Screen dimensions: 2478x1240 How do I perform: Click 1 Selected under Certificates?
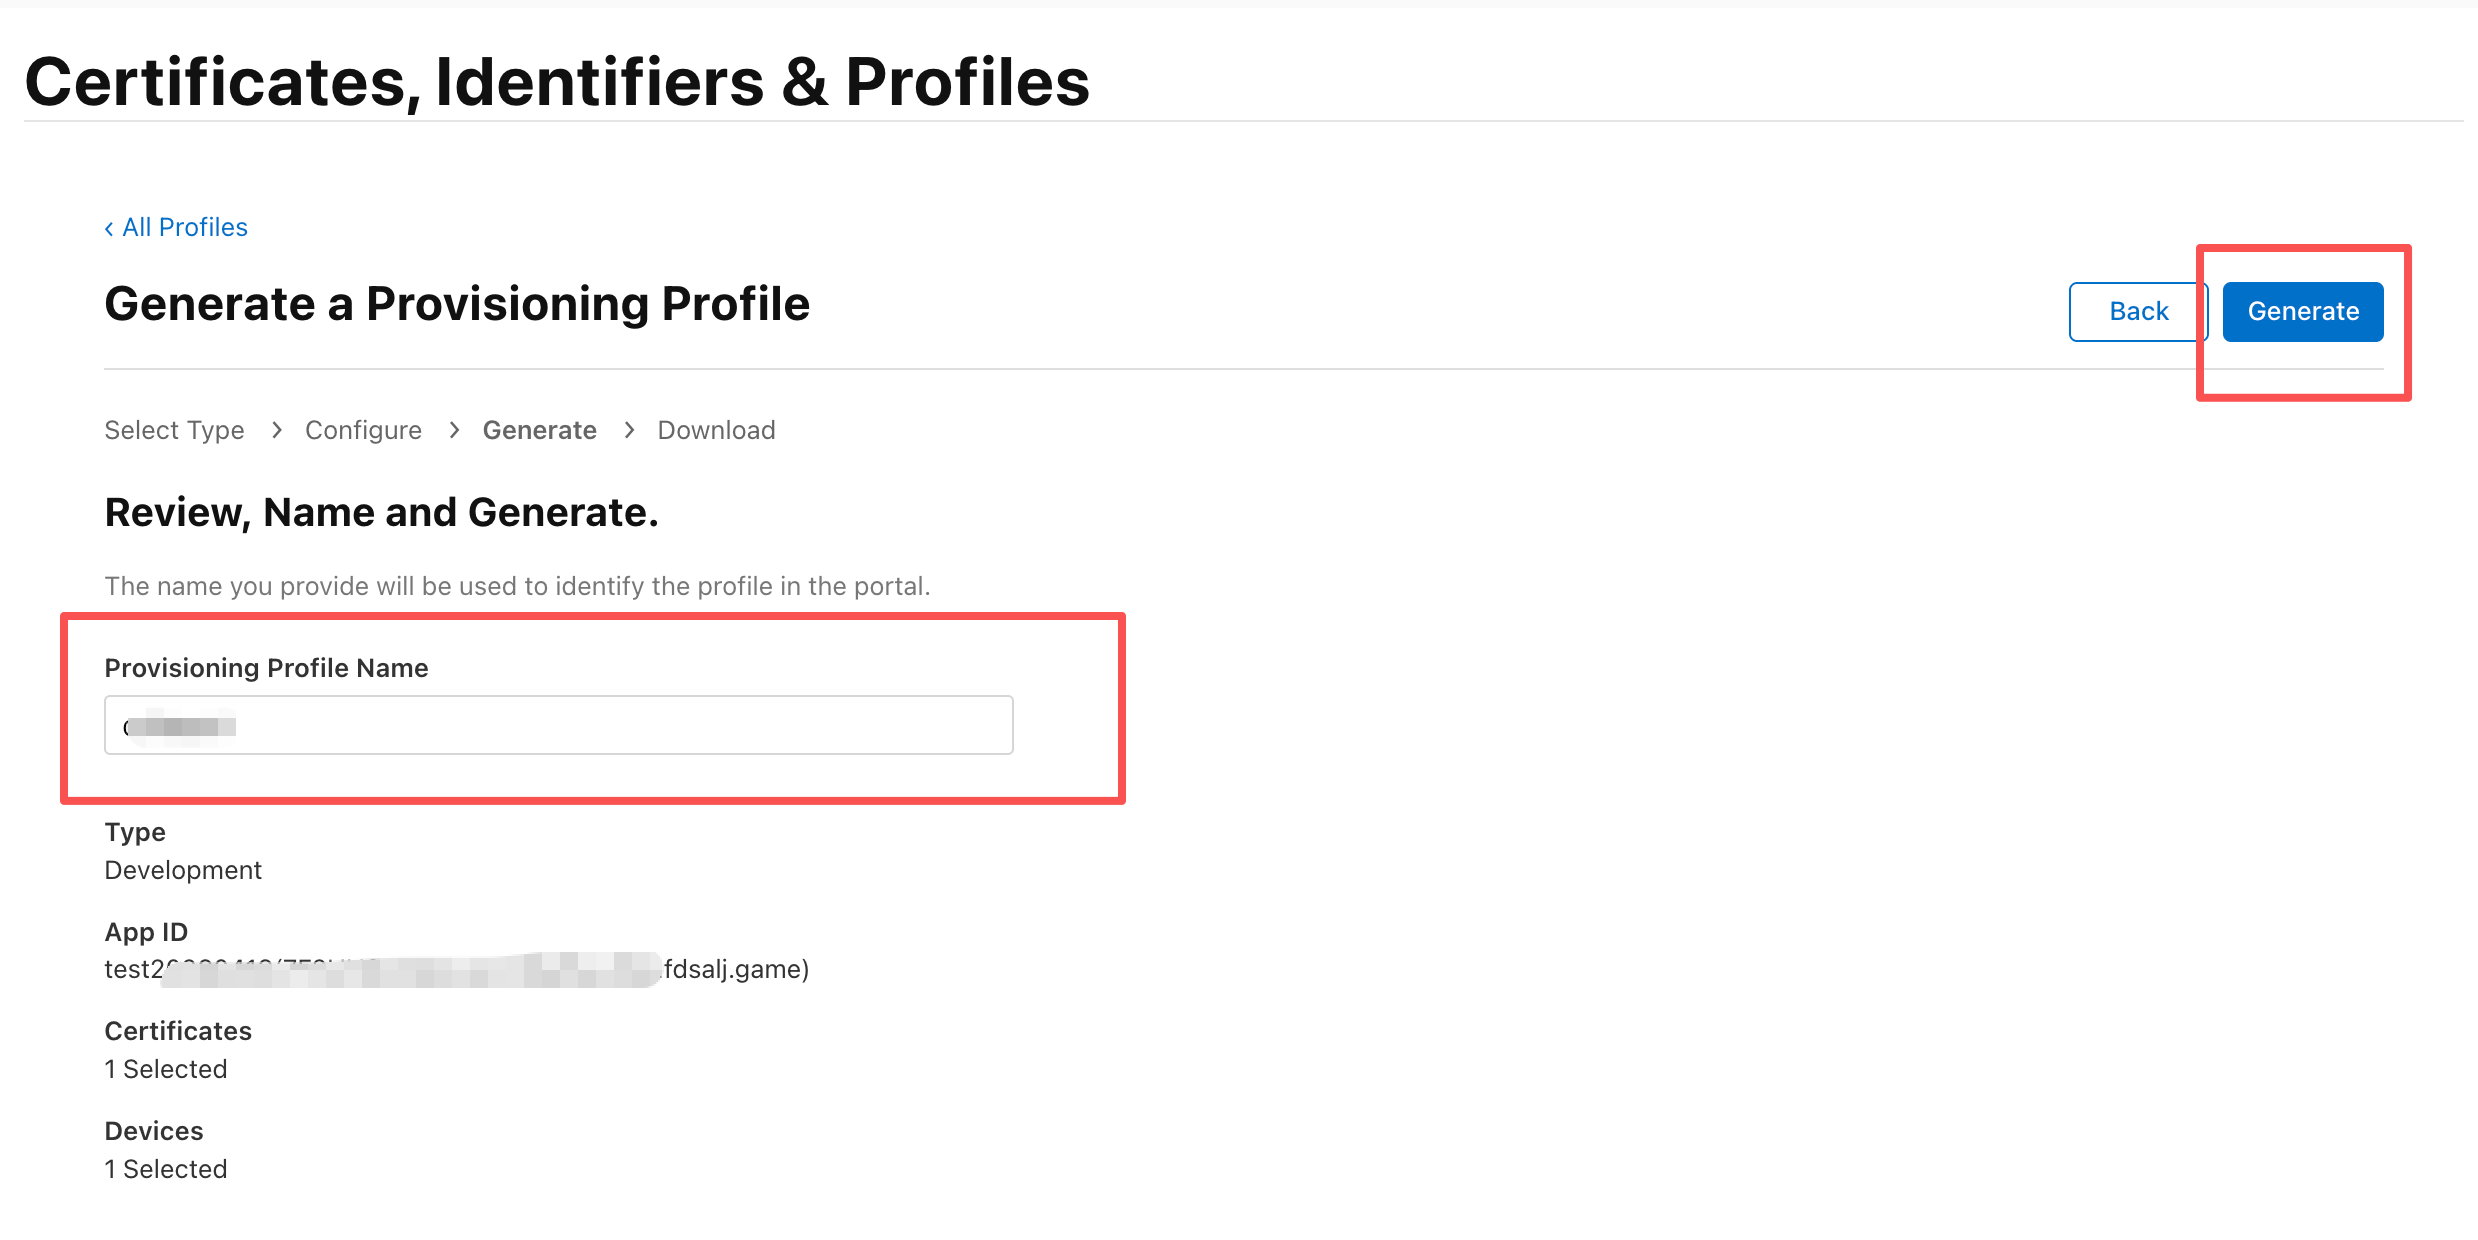(x=166, y=1069)
